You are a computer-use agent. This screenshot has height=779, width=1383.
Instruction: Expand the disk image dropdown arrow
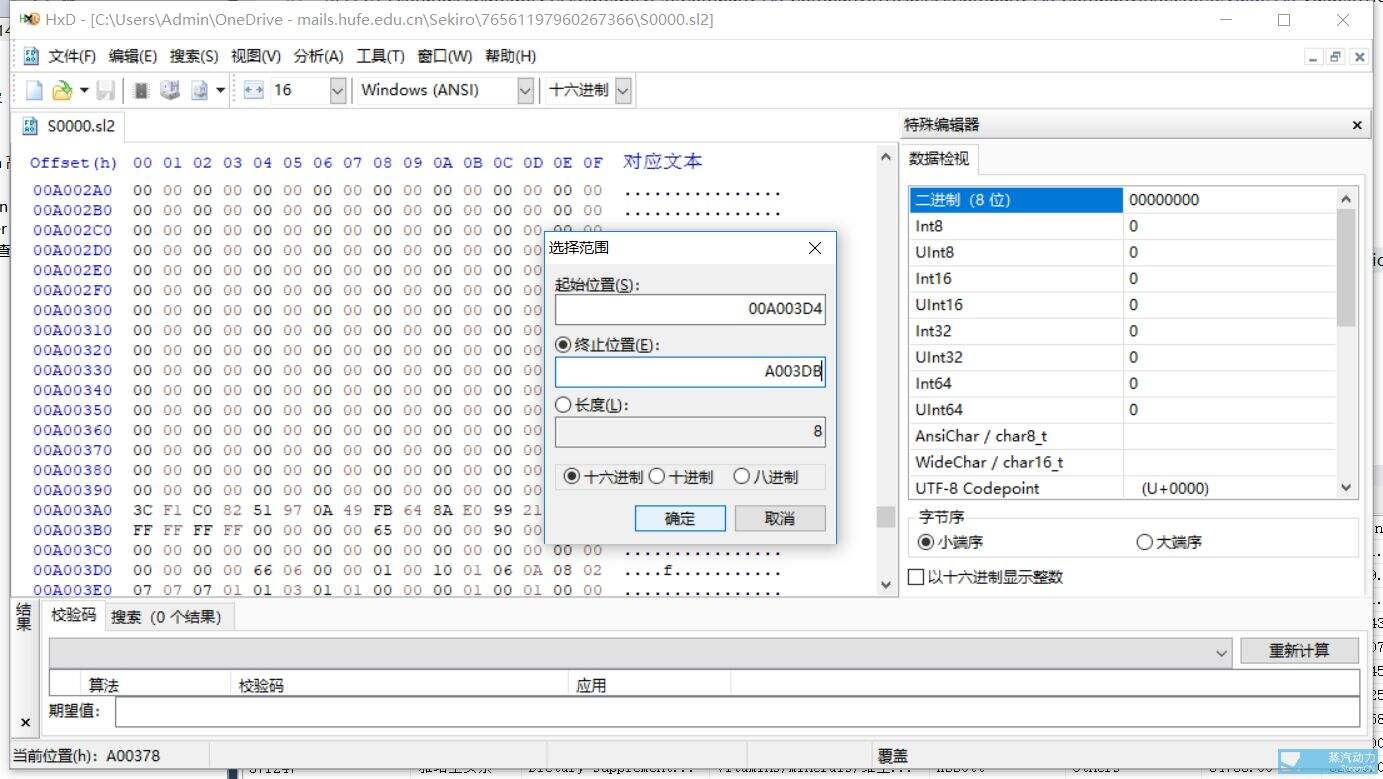(x=220, y=90)
